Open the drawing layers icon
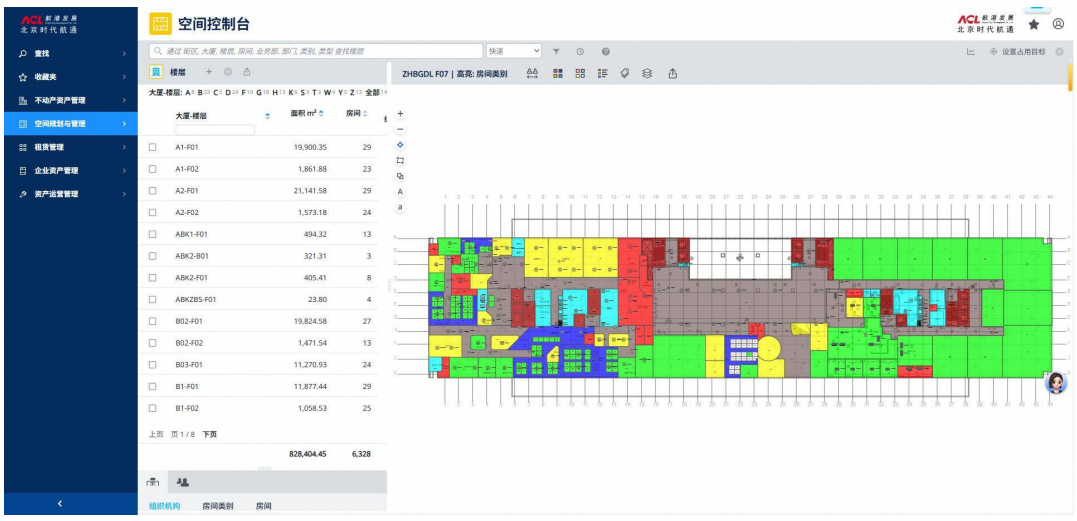 click(647, 73)
